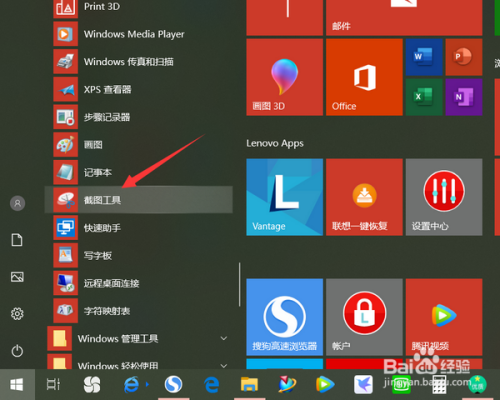Screen dimensions: 500x400
Task: Launch 写字板 wordpad
Action: pyautogui.click(x=138, y=255)
